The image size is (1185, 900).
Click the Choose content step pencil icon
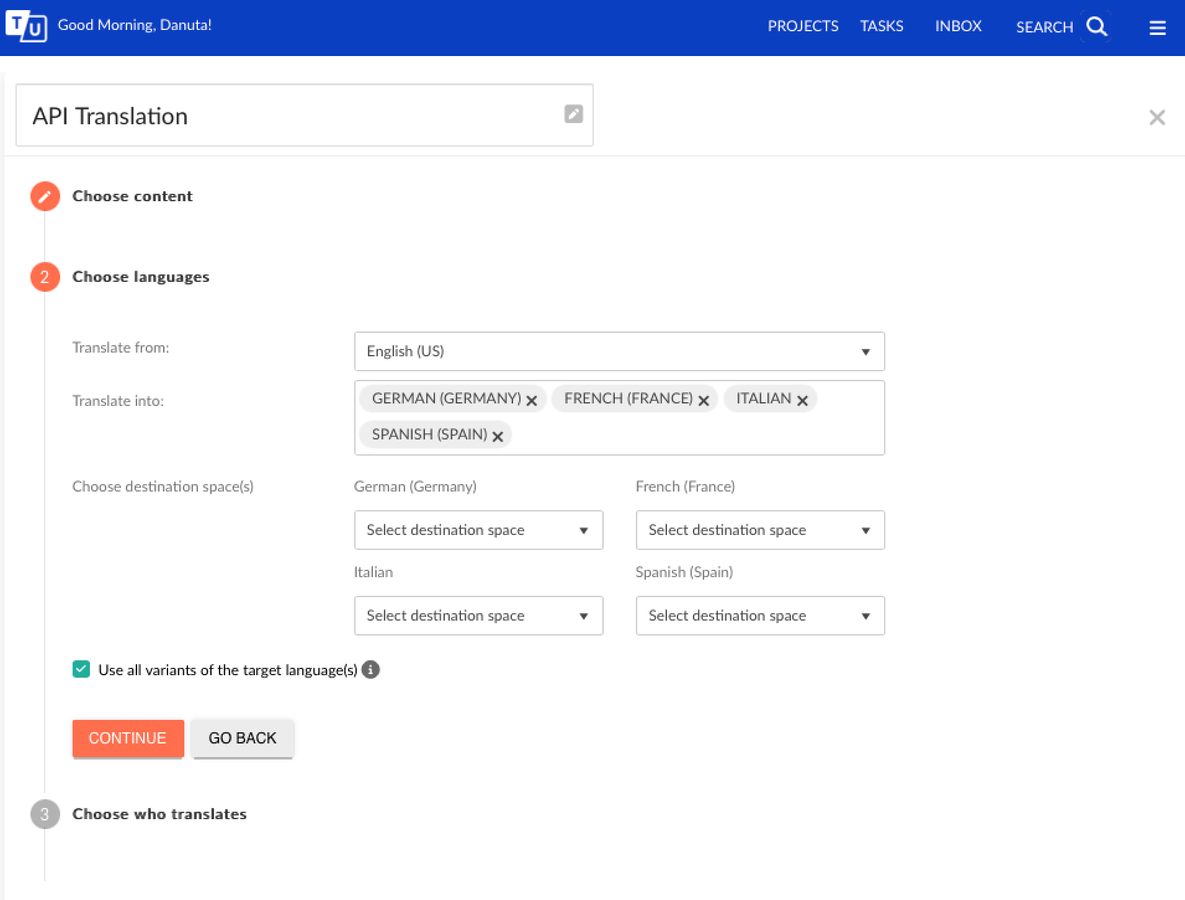(45, 196)
